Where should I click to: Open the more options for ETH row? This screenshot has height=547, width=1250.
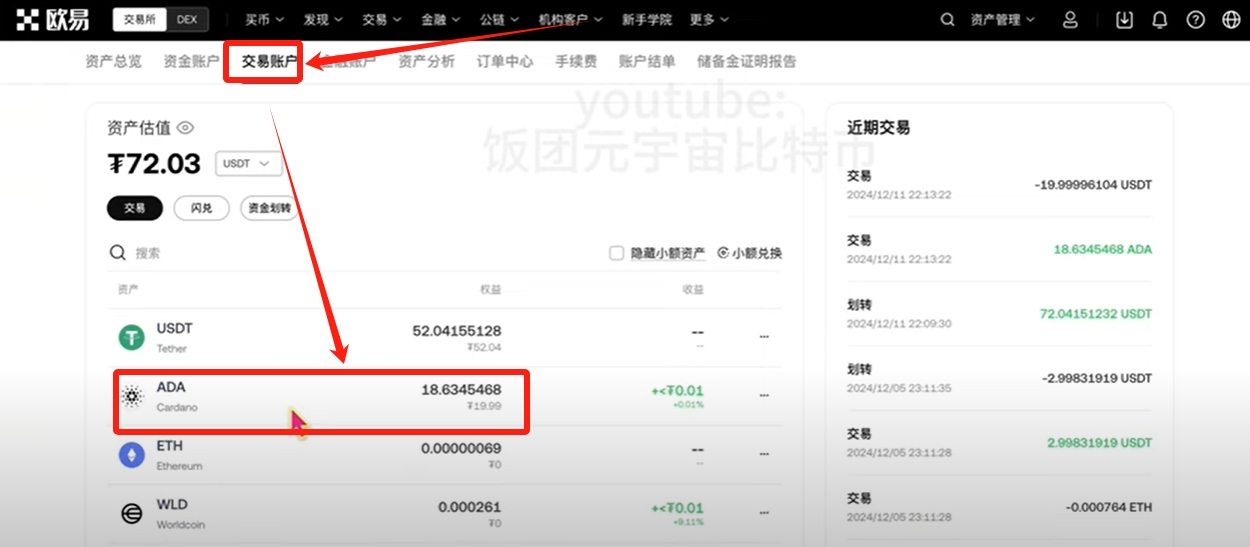[764, 455]
